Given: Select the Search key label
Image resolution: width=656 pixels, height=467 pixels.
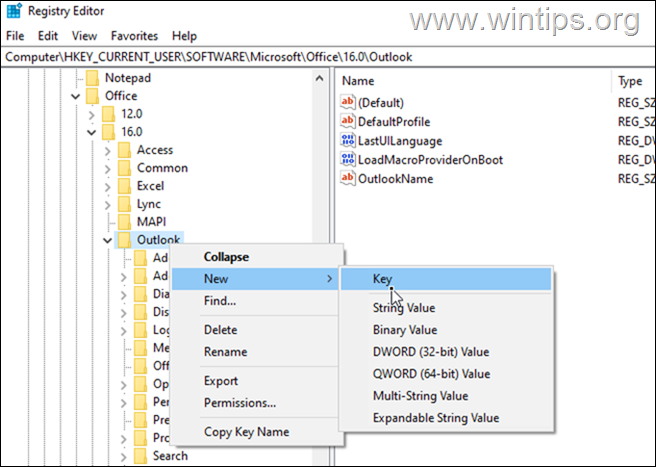Looking at the screenshot, I should click(x=170, y=456).
